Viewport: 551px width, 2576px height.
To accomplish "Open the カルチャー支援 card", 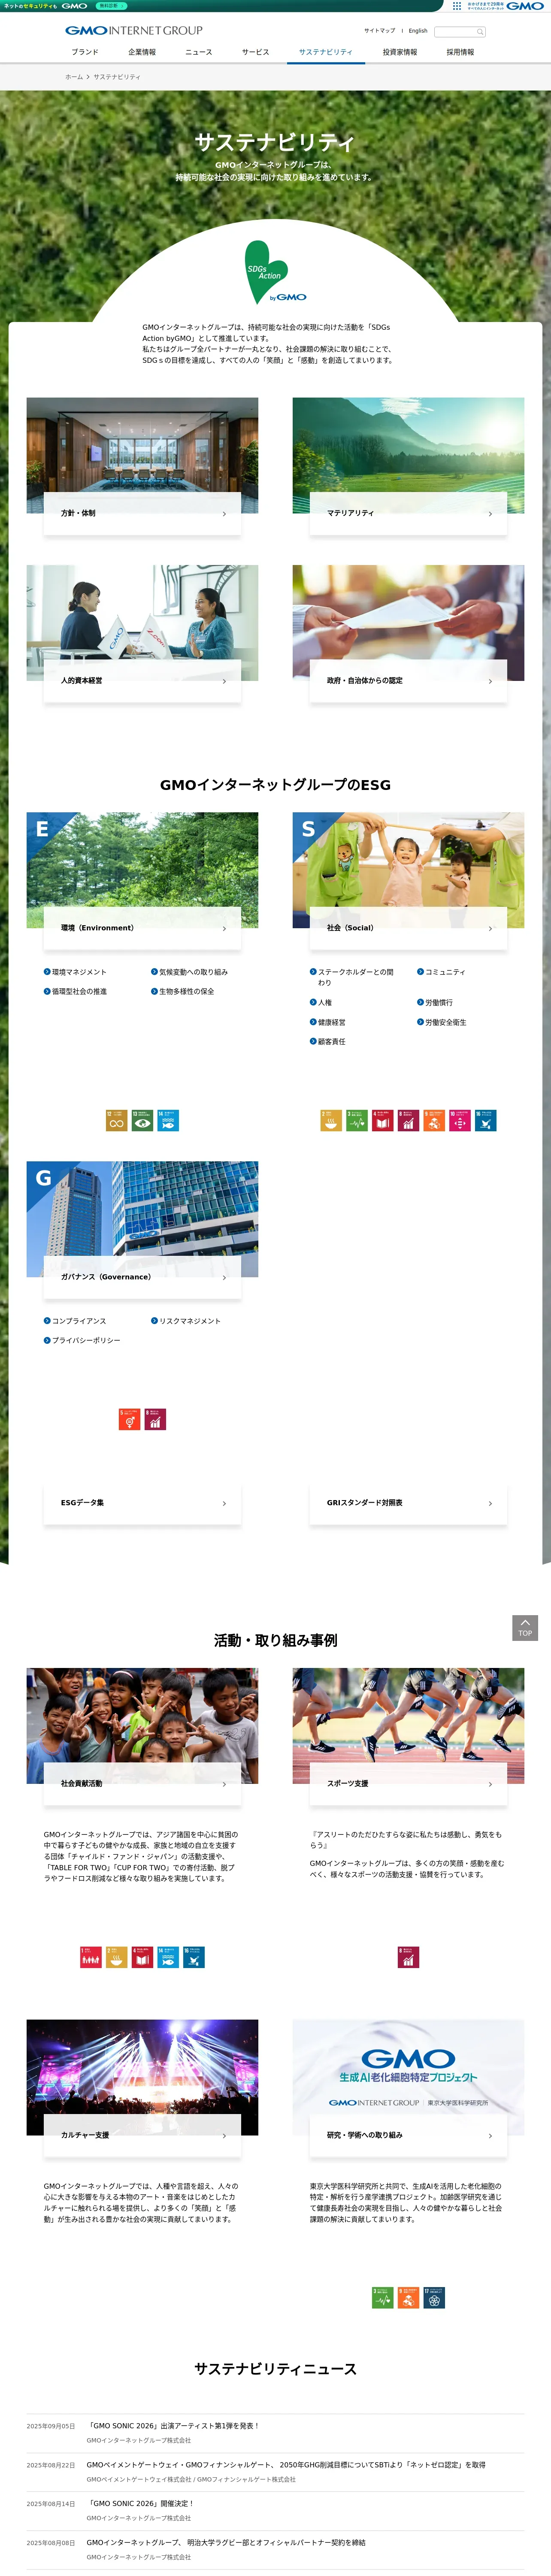I will 142,2135.
